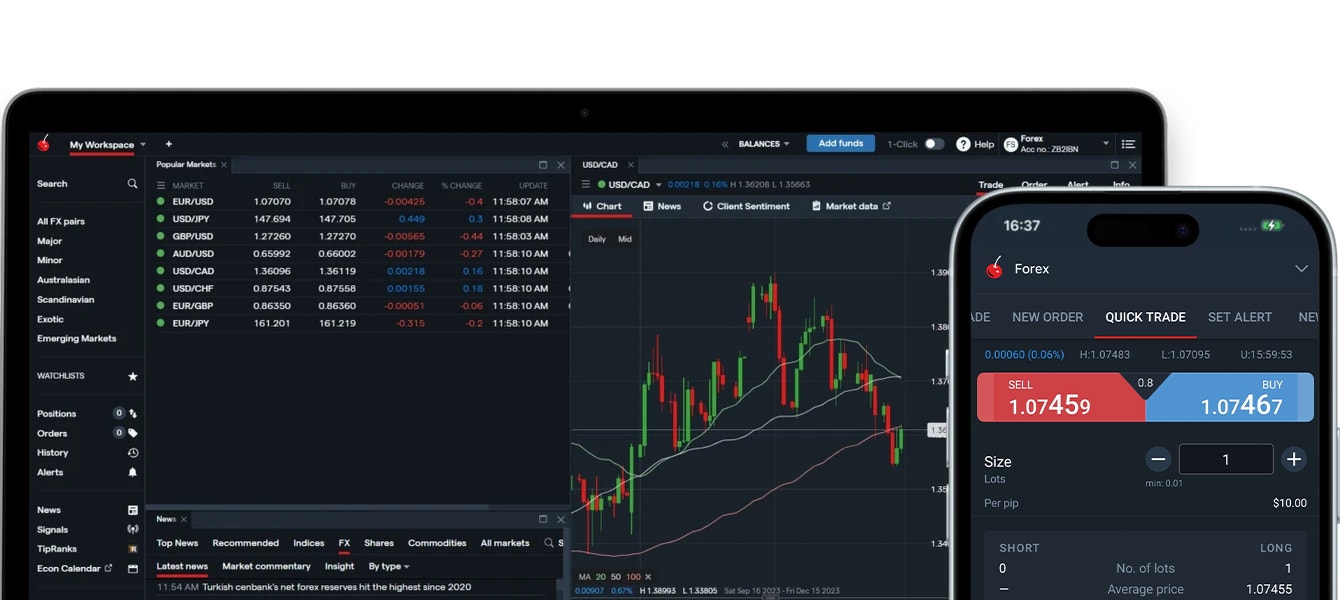This screenshot has width=1340, height=600.
Task: Switch to the Chart tab
Action: click(602, 206)
